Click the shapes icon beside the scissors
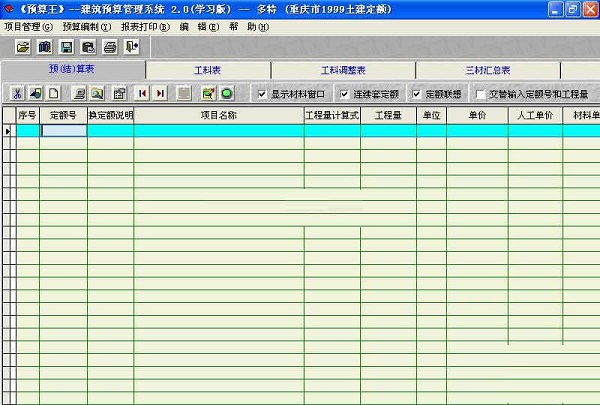Viewport: 600px width, 405px height. click(x=36, y=93)
